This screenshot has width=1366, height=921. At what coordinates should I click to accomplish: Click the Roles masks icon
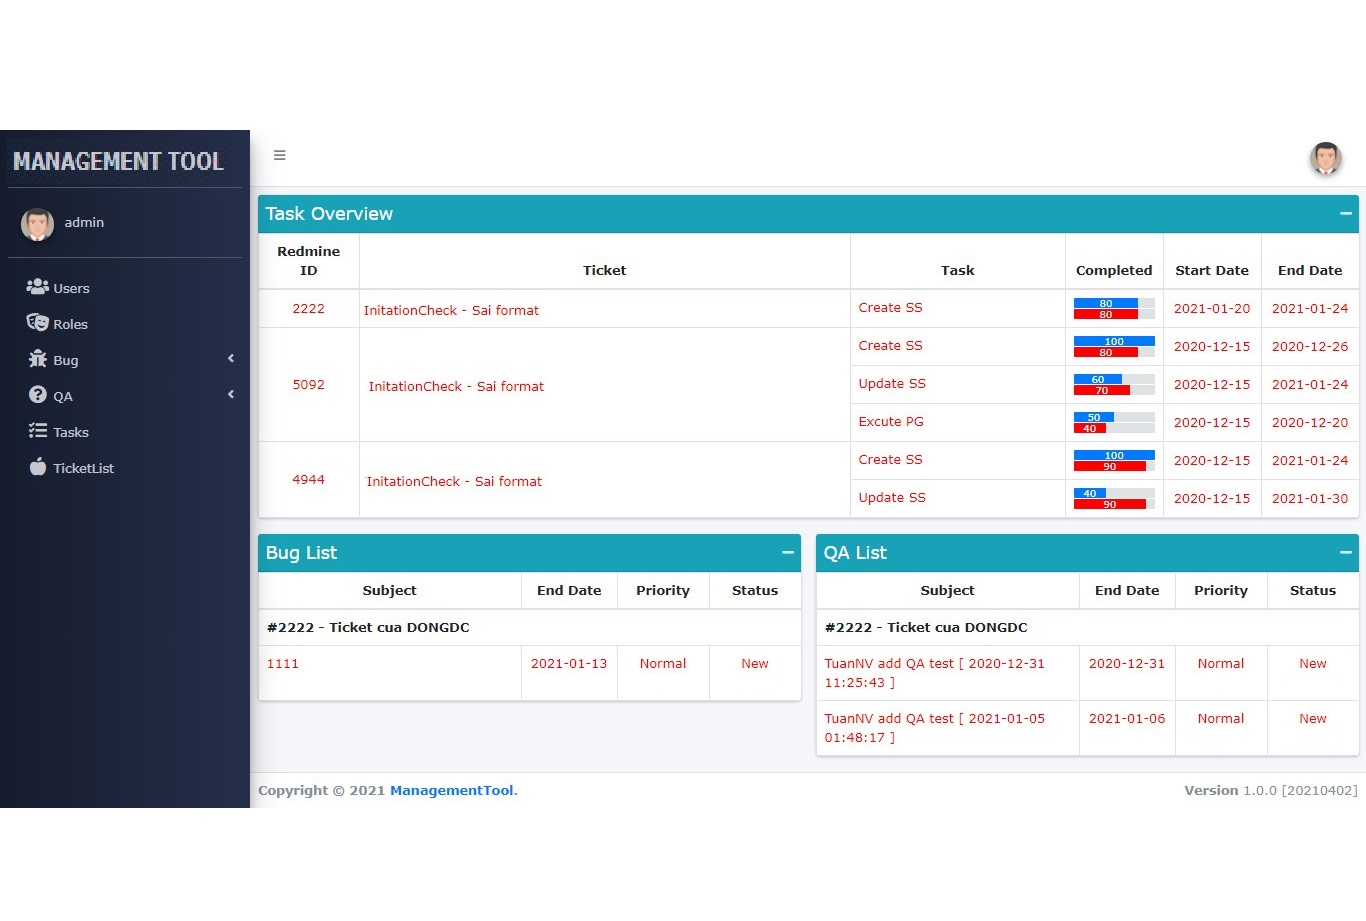click(x=37, y=323)
